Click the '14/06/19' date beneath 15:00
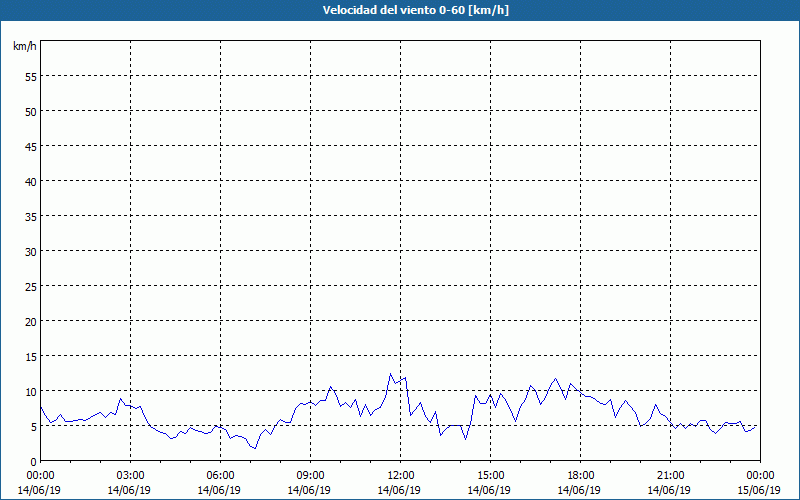Viewport: 800px width, 500px height. pos(489,490)
